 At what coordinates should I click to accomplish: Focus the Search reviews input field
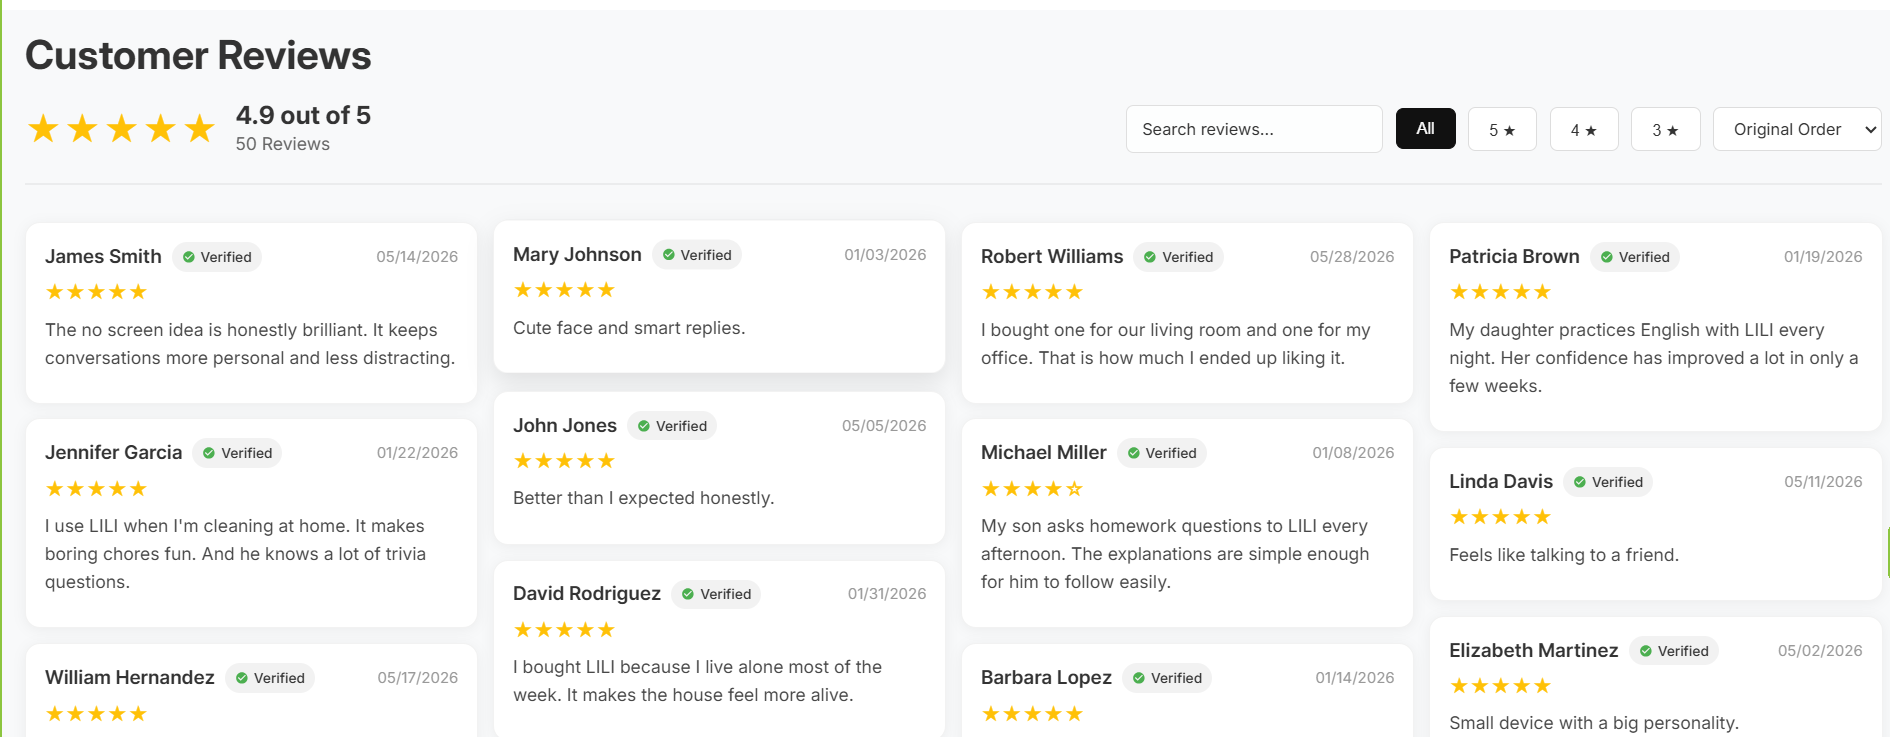(1254, 129)
